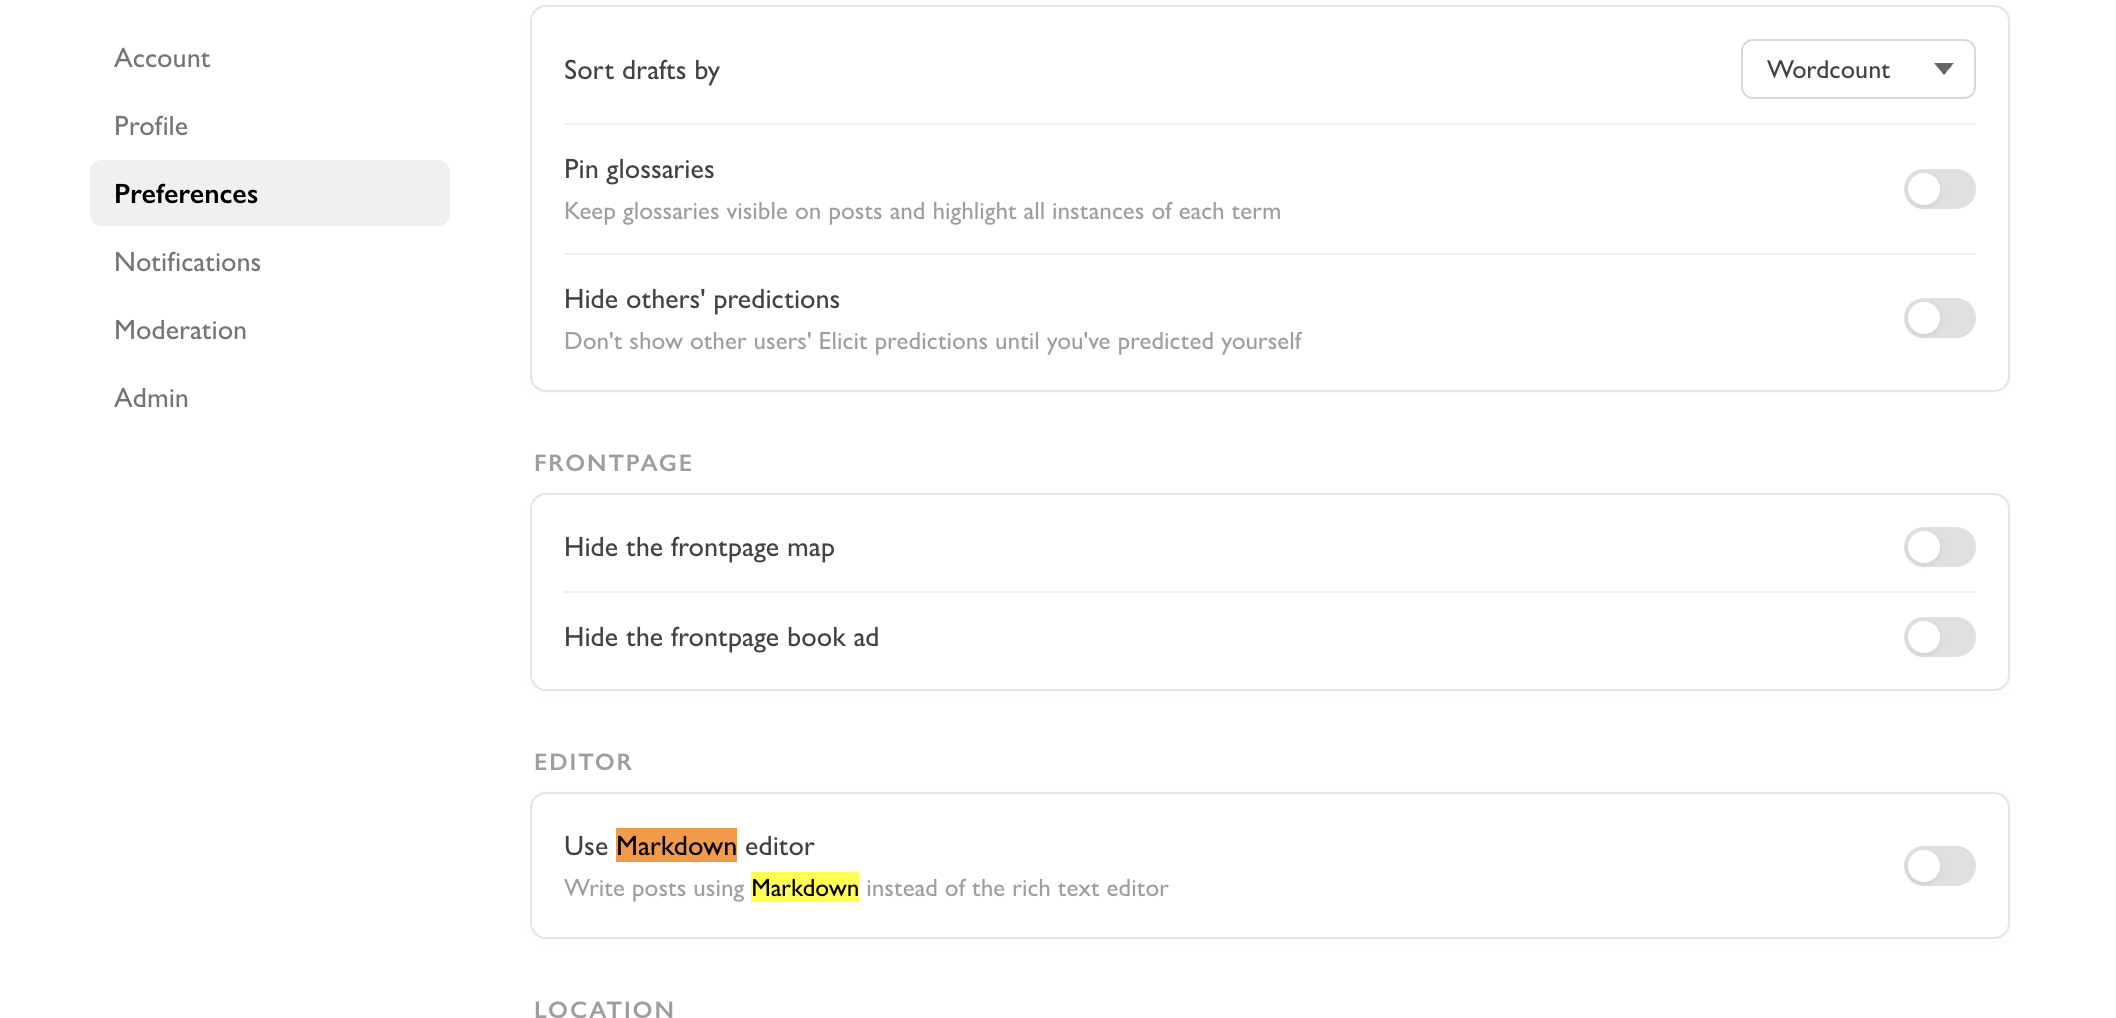
Task: Turn on Hide others' predictions
Action: coord(1939,318)
